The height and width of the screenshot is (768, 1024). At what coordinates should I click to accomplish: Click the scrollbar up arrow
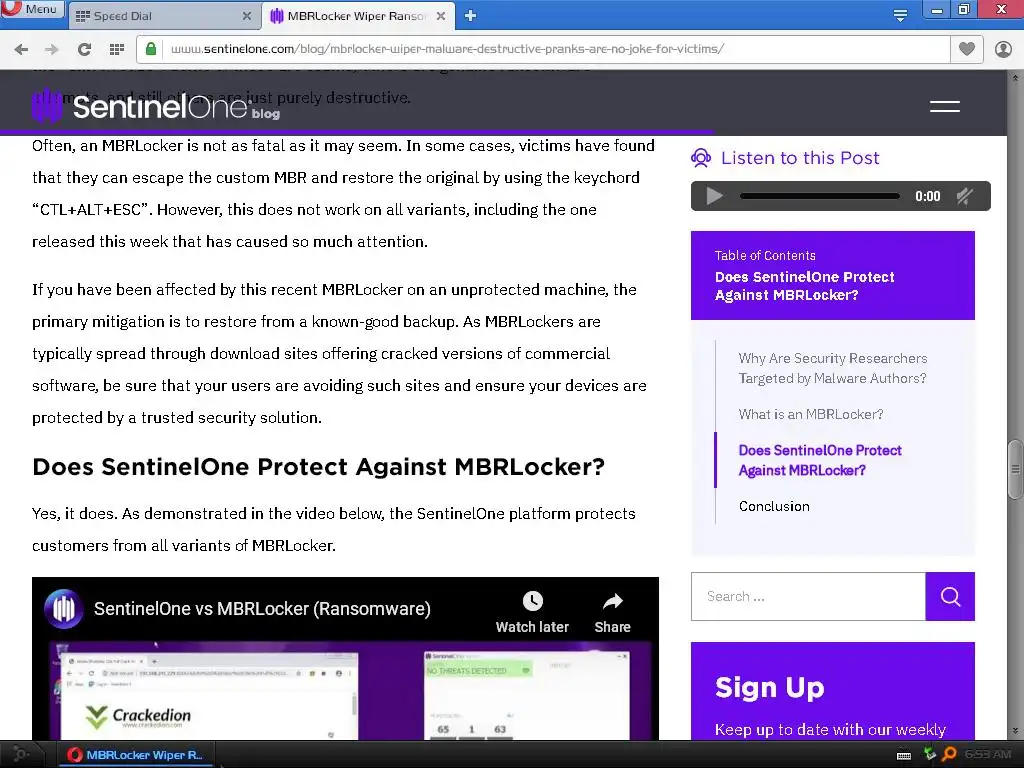point(1015,78)
